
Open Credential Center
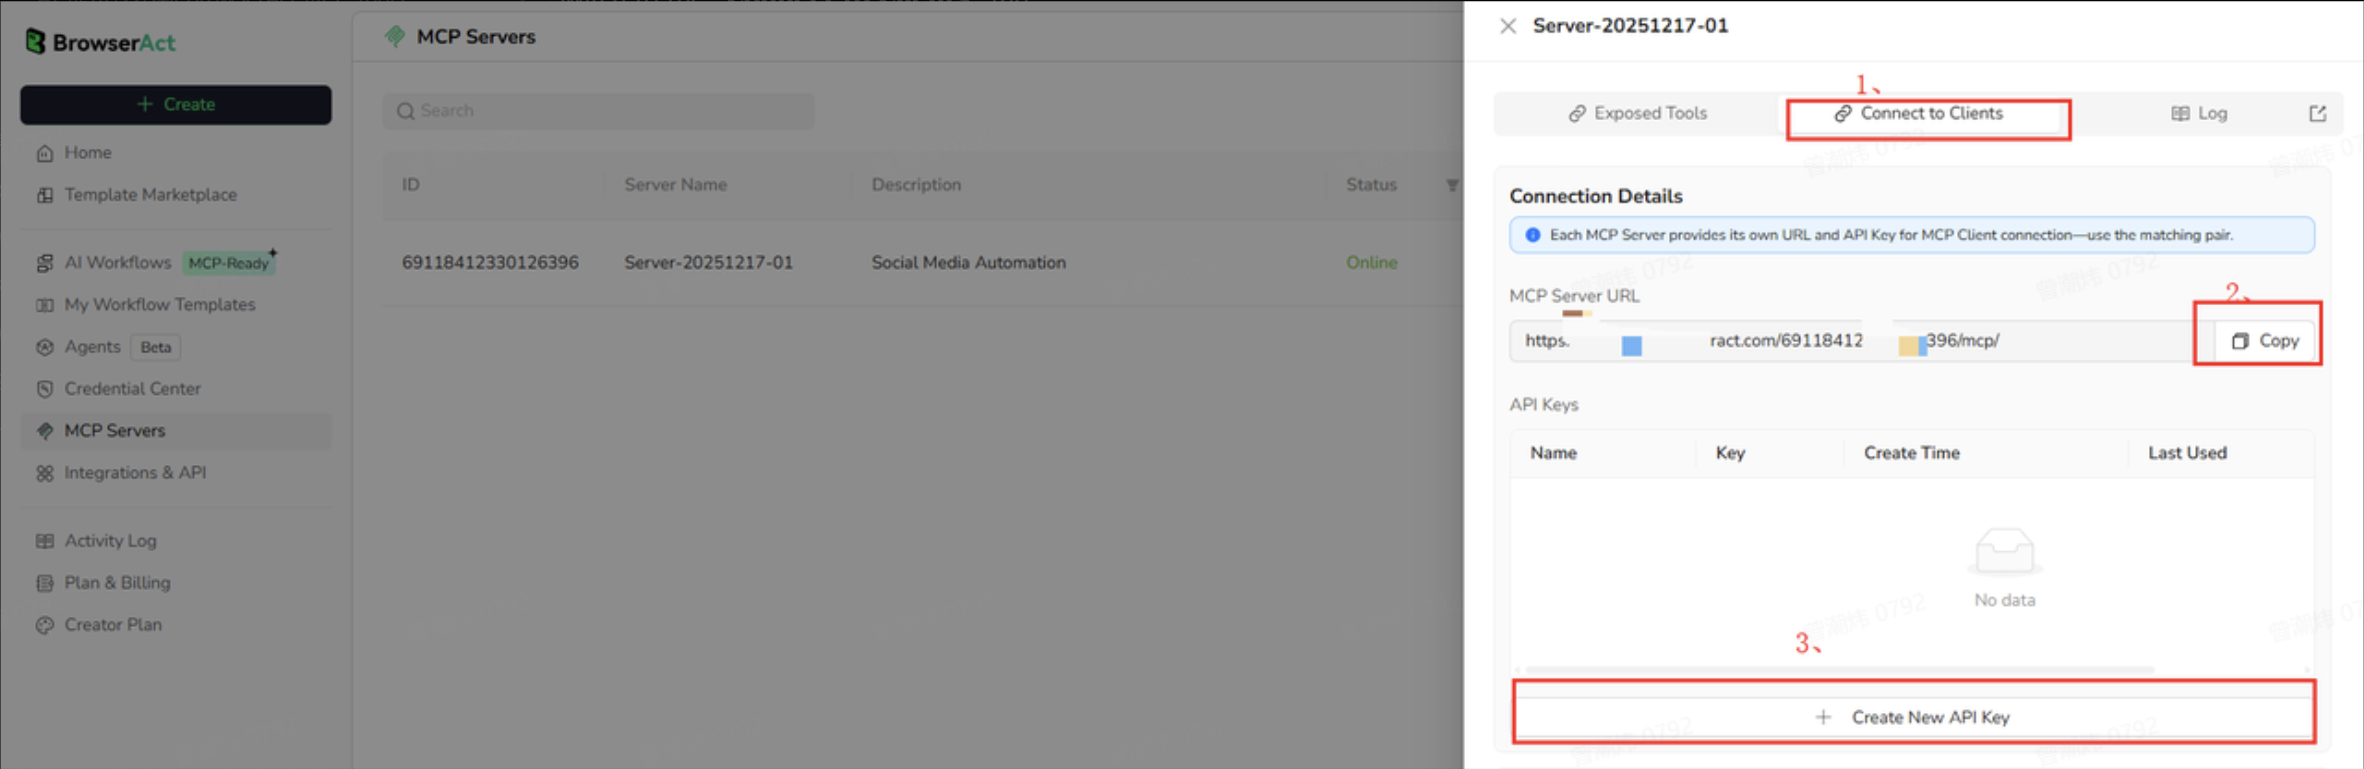point(132,388)
